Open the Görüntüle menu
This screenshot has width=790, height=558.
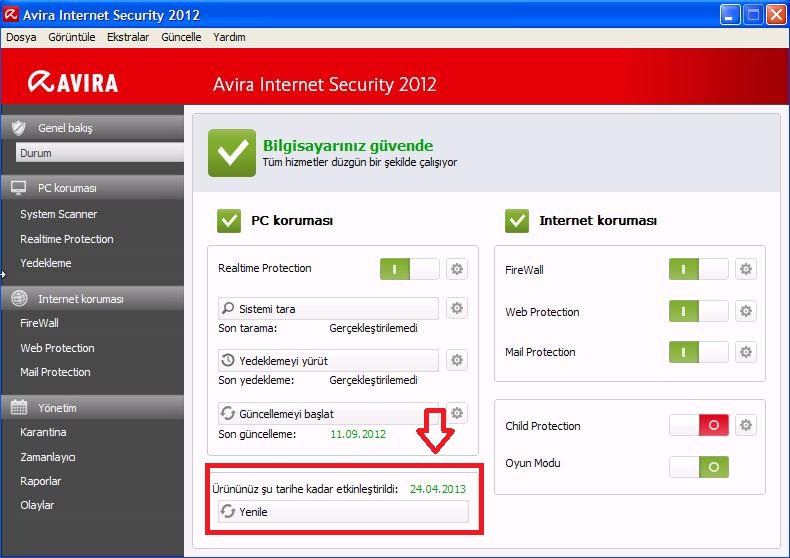72,37
